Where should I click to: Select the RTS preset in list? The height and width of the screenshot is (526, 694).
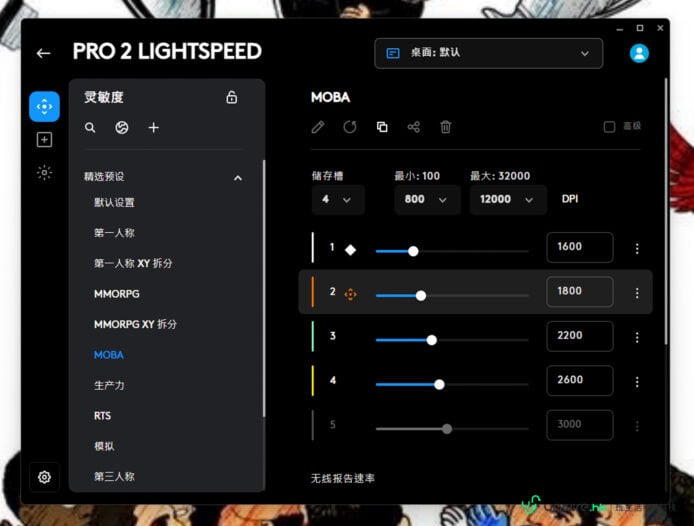(102, 416)
